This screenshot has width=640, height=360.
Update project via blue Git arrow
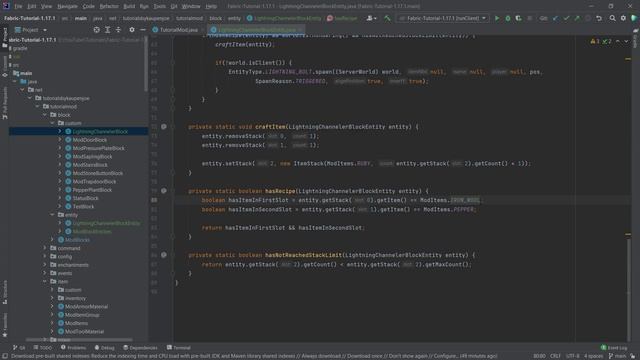[555, 18]
